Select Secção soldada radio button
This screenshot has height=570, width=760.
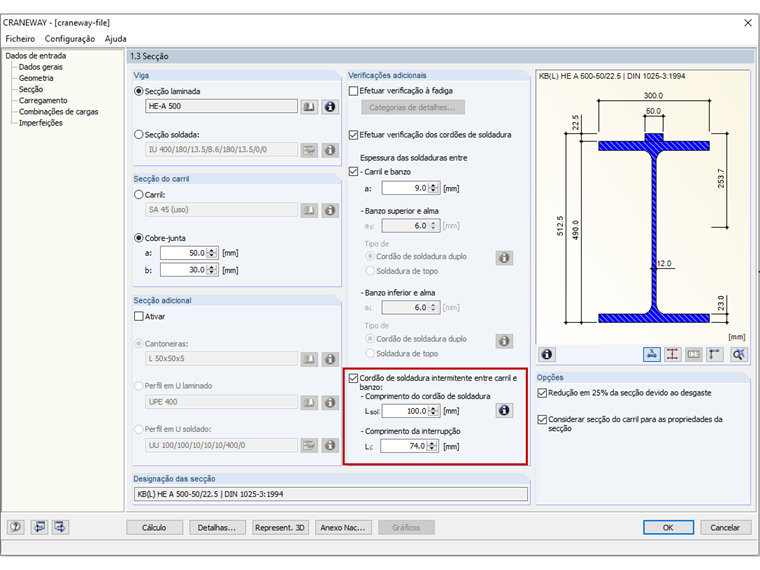tap(139, 134)
